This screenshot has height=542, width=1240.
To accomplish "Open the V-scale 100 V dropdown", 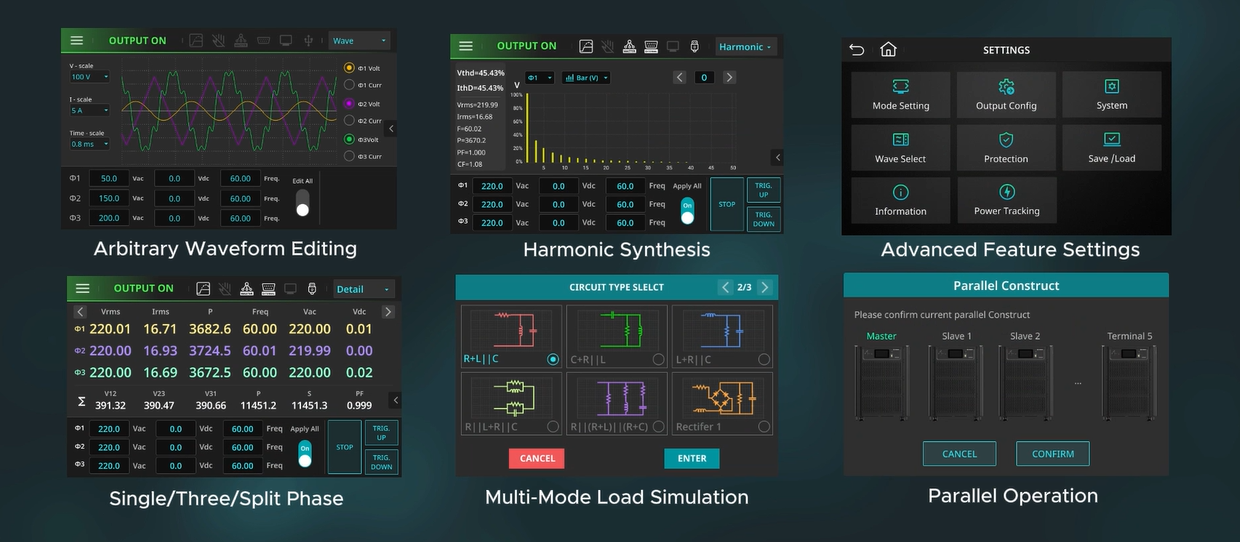I will (x=90, y=77).
